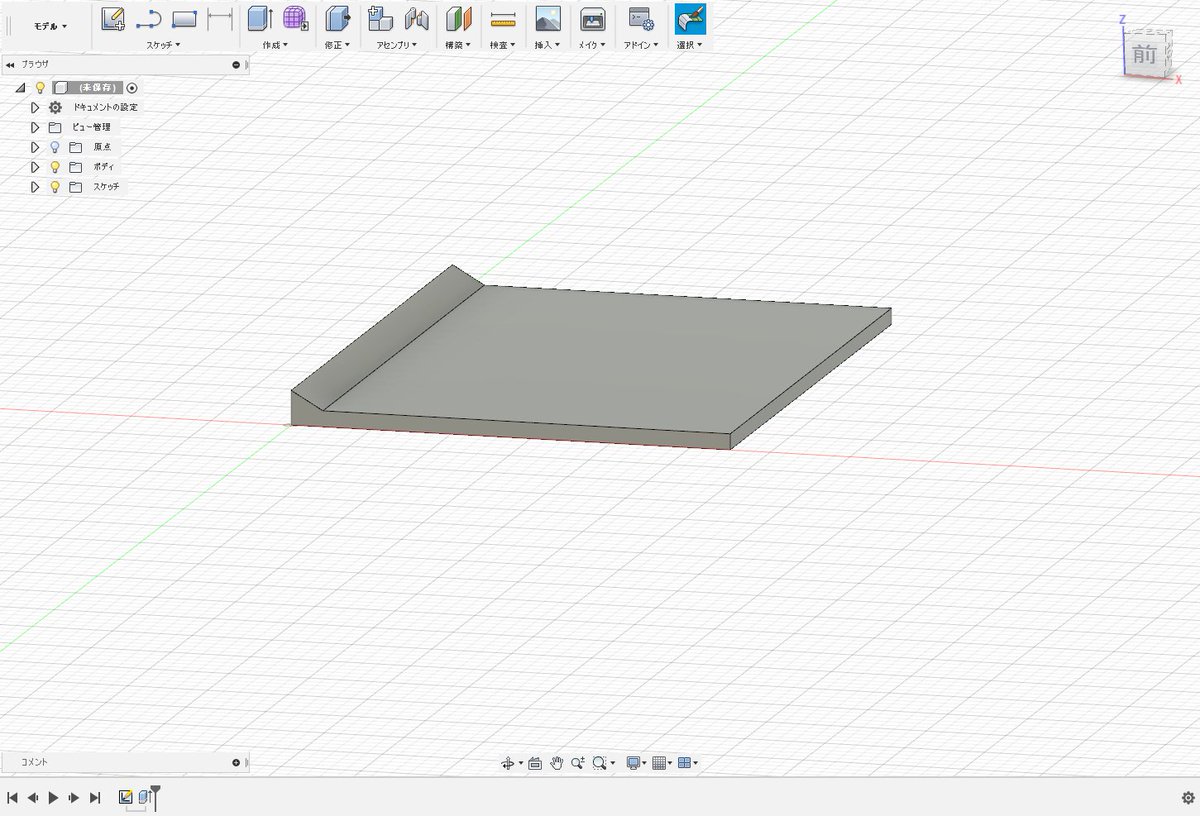Screen dimensions: 1200x816
Task: Toggle visibility bulb of スケッチ folder
Action: pos(55,187)
